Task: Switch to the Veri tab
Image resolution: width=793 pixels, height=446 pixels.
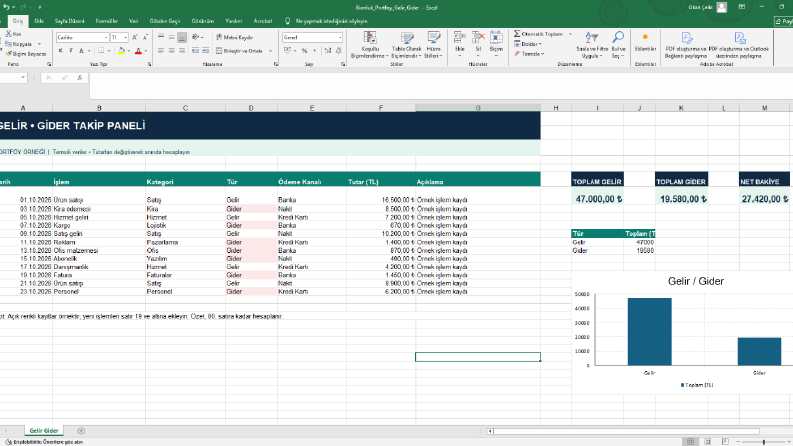Action: point(134,21)
